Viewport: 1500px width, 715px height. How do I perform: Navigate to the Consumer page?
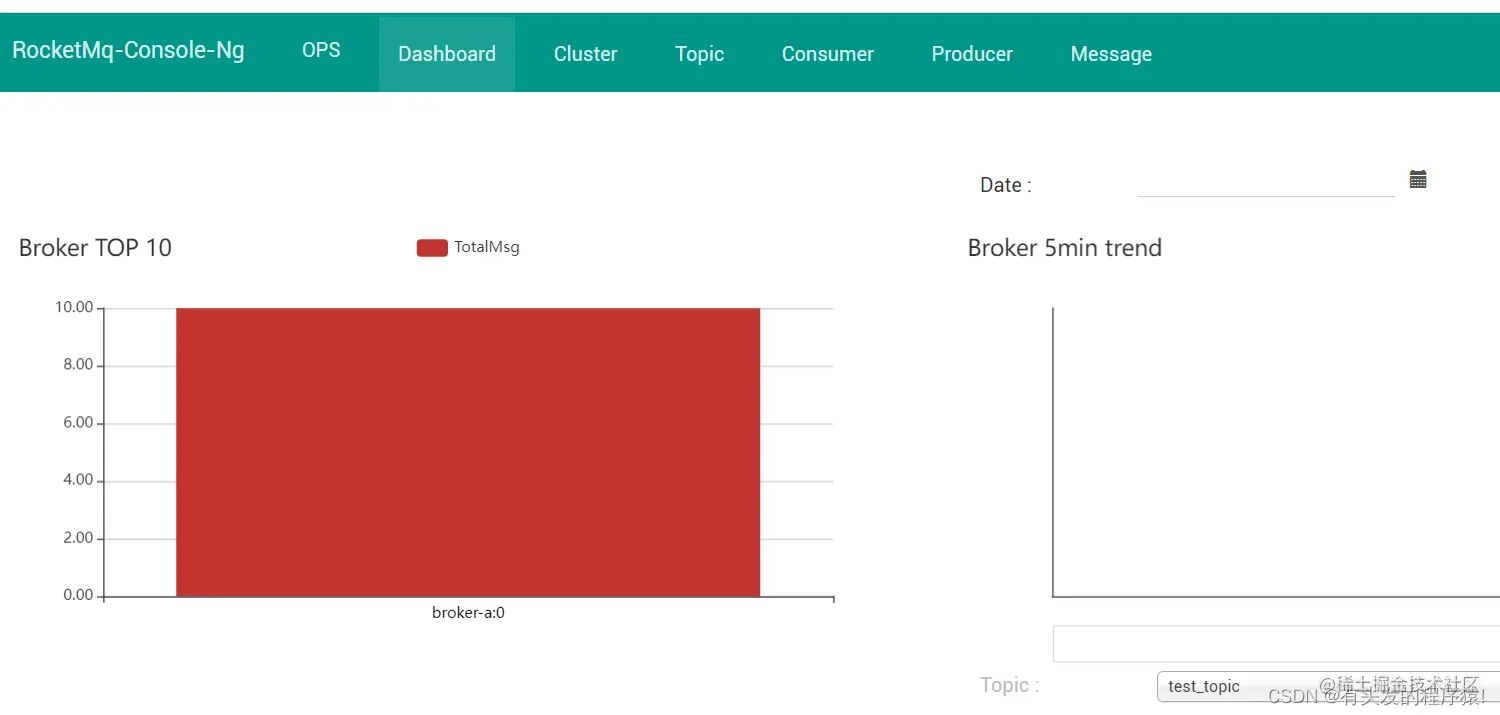(828, 54)
